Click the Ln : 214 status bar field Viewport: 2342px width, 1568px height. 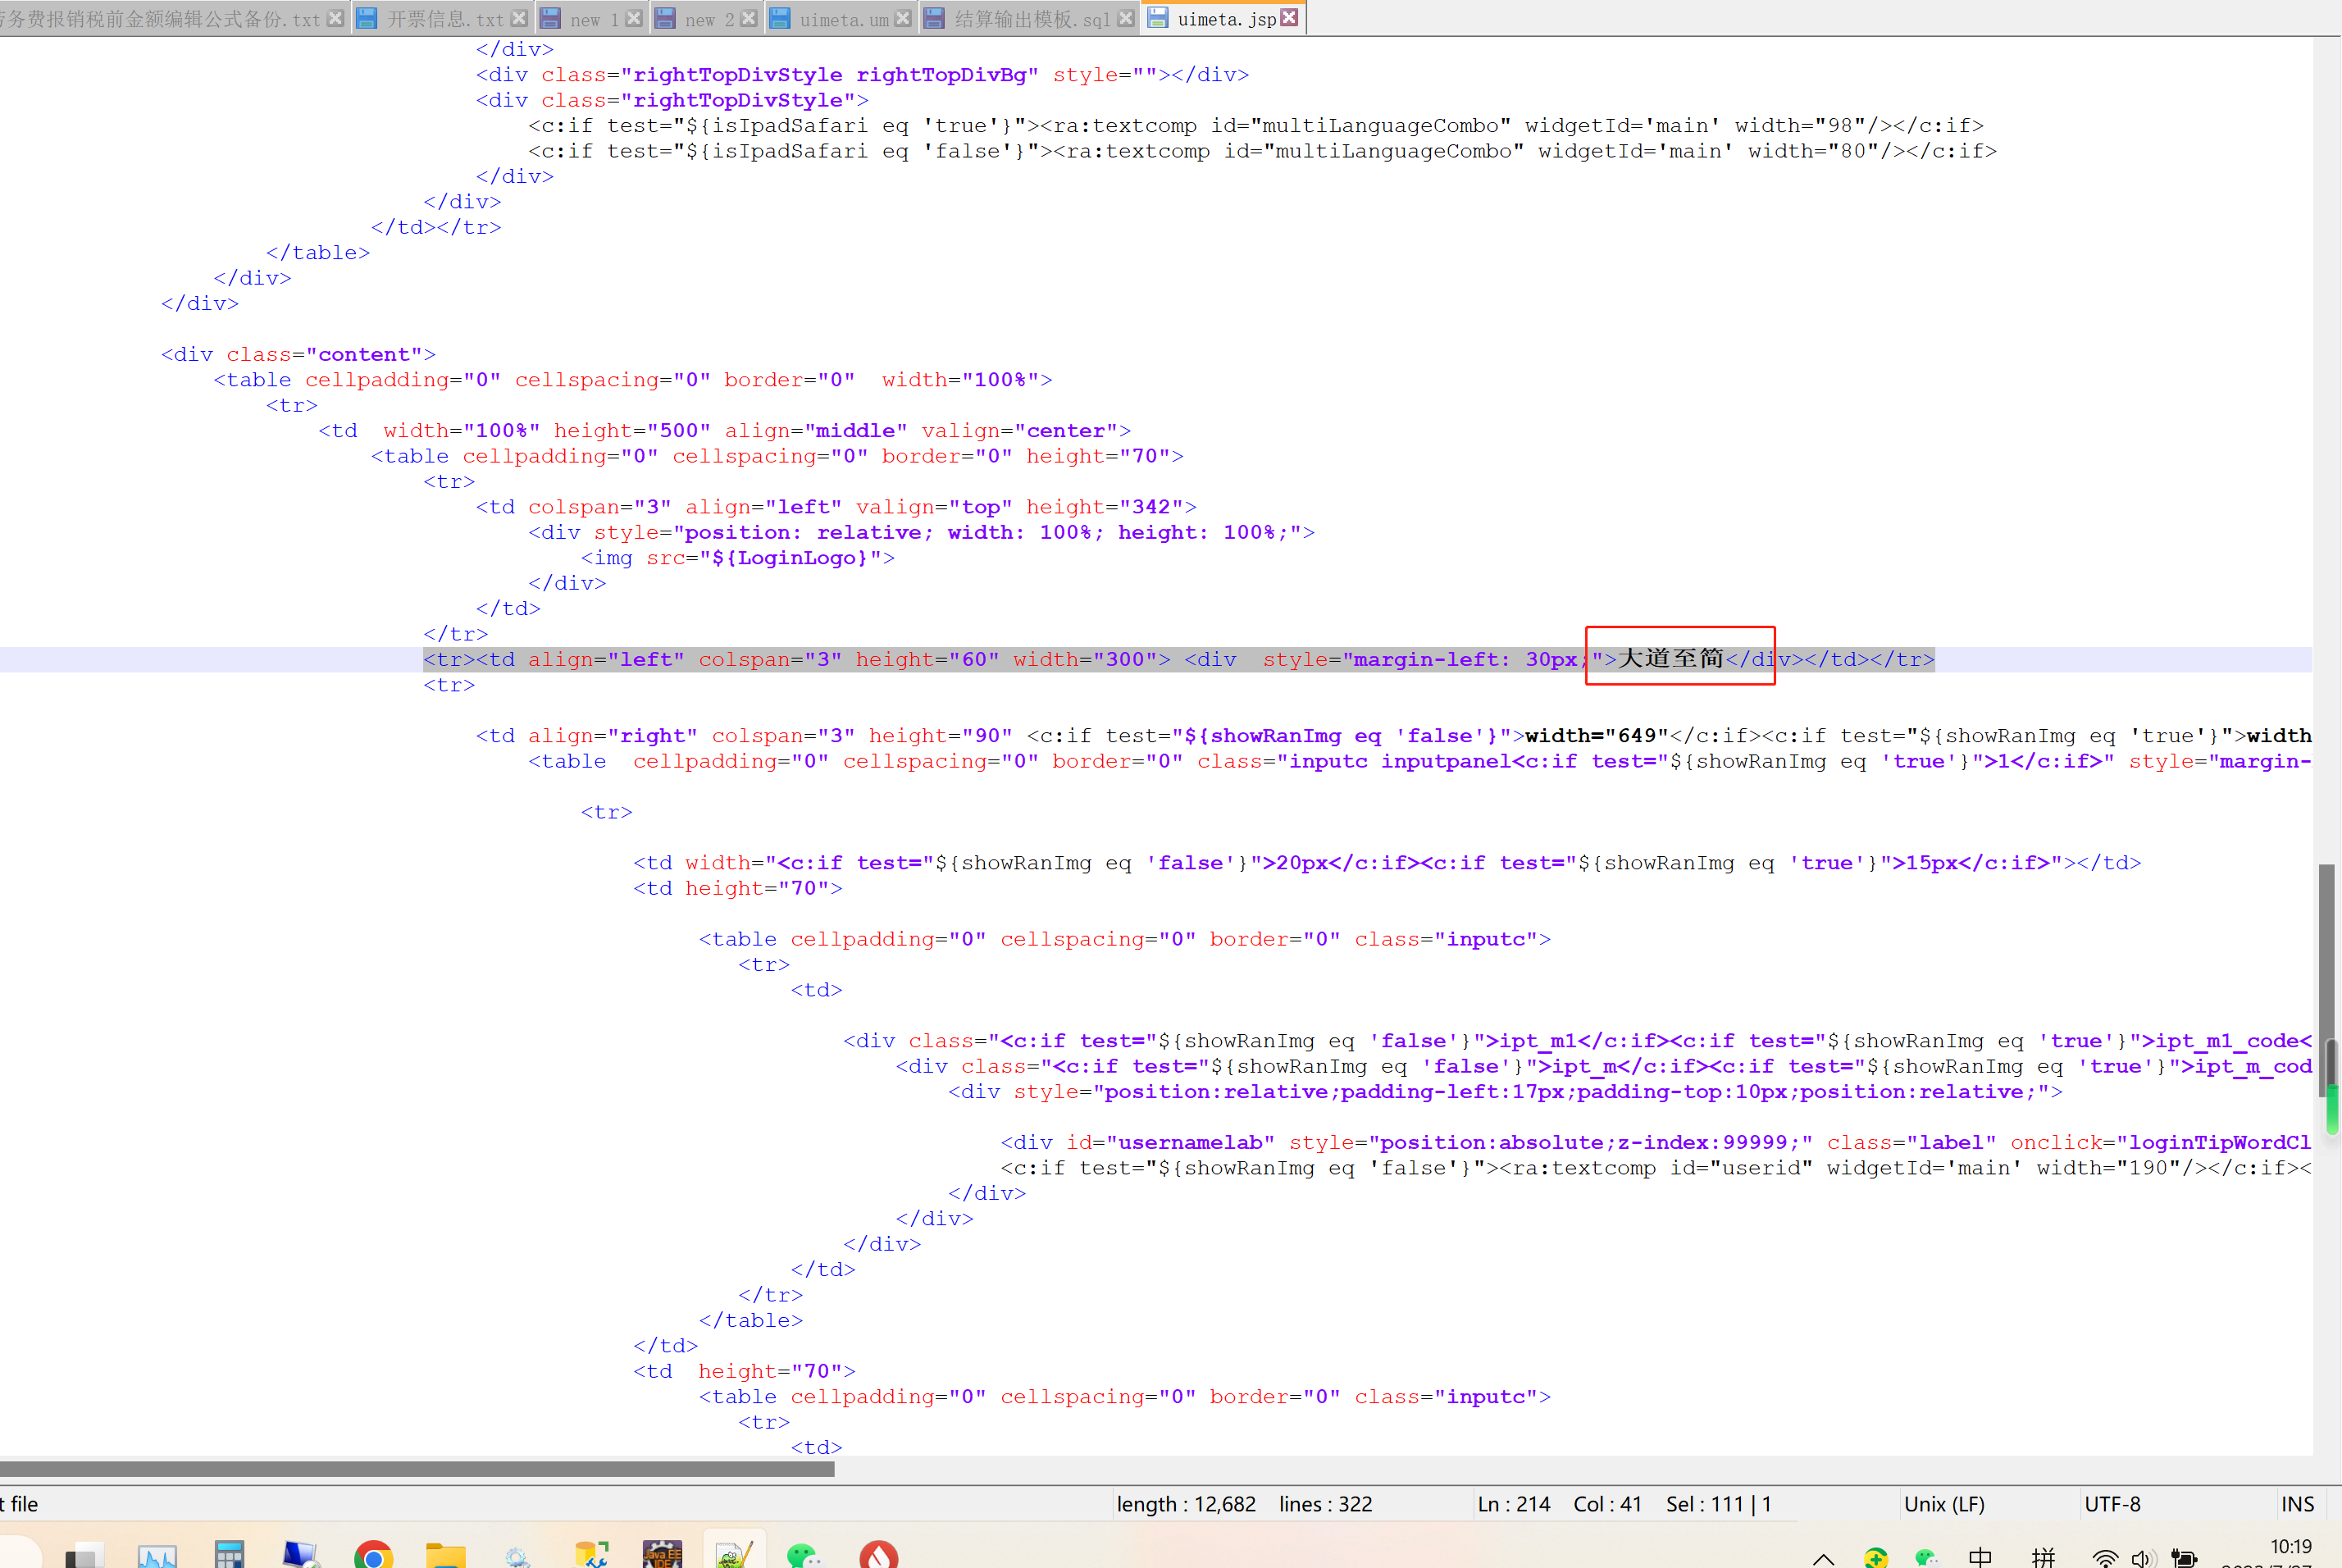coord(1513,1504)
